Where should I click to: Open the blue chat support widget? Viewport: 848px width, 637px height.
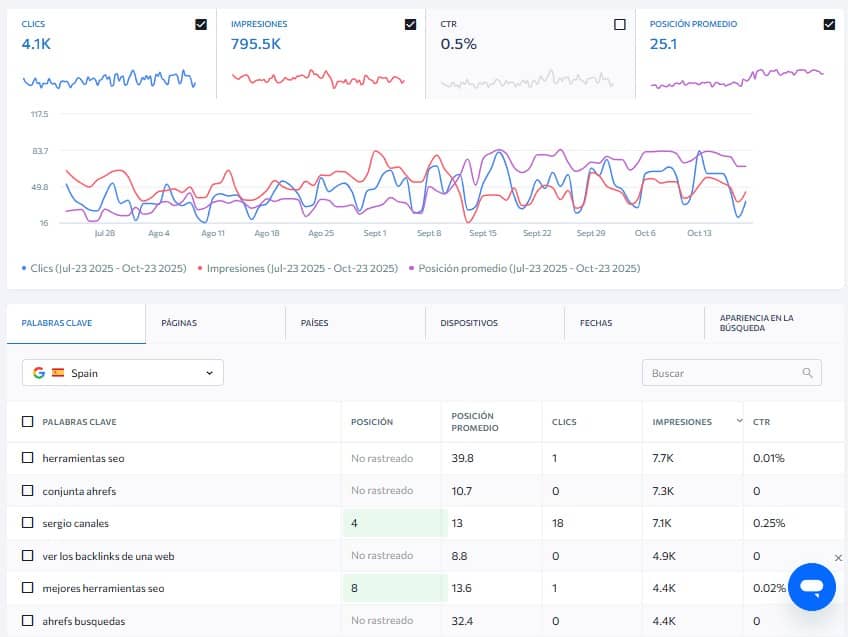(811, 586)
